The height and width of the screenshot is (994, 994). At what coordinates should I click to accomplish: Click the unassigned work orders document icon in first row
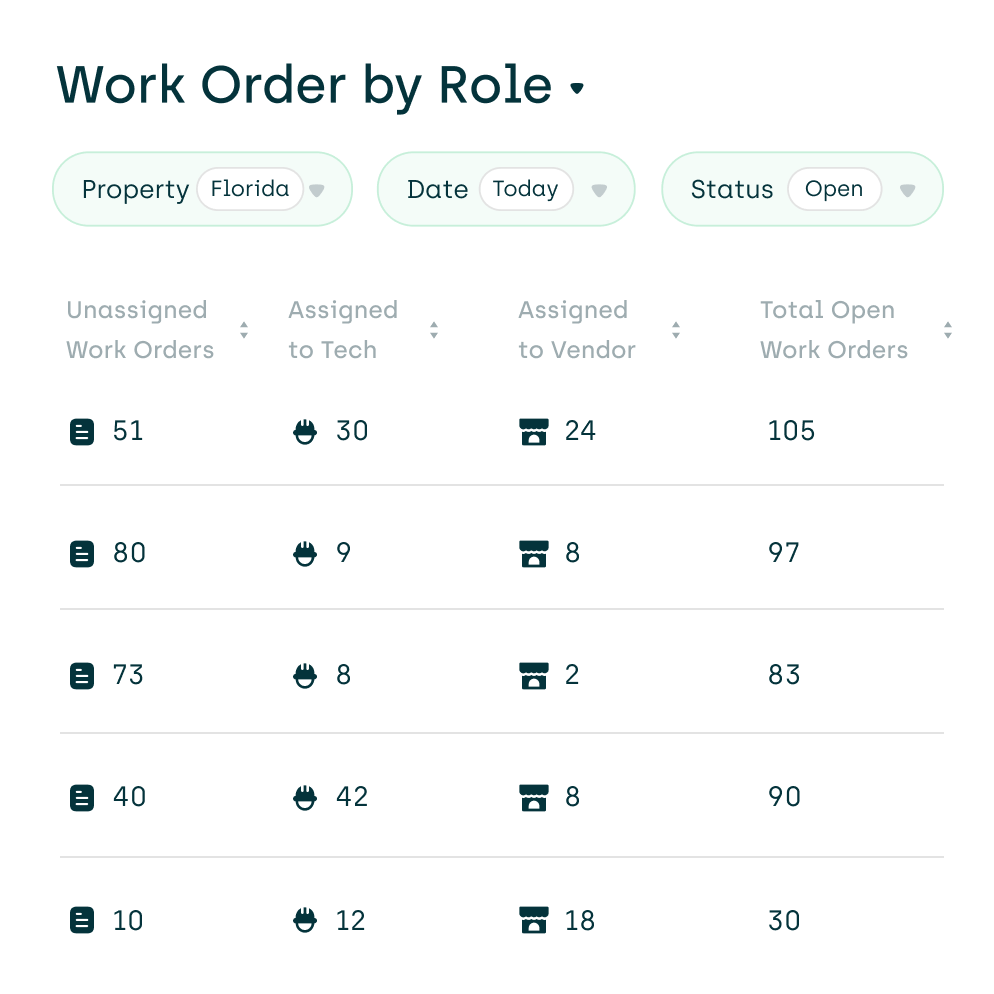[x=82, y=431]
